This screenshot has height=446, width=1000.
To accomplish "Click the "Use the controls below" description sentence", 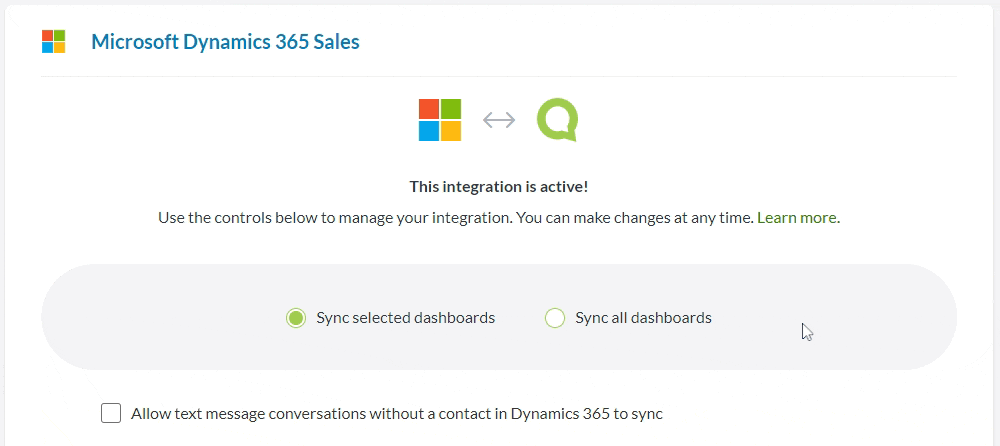I will tap(455, 217).
